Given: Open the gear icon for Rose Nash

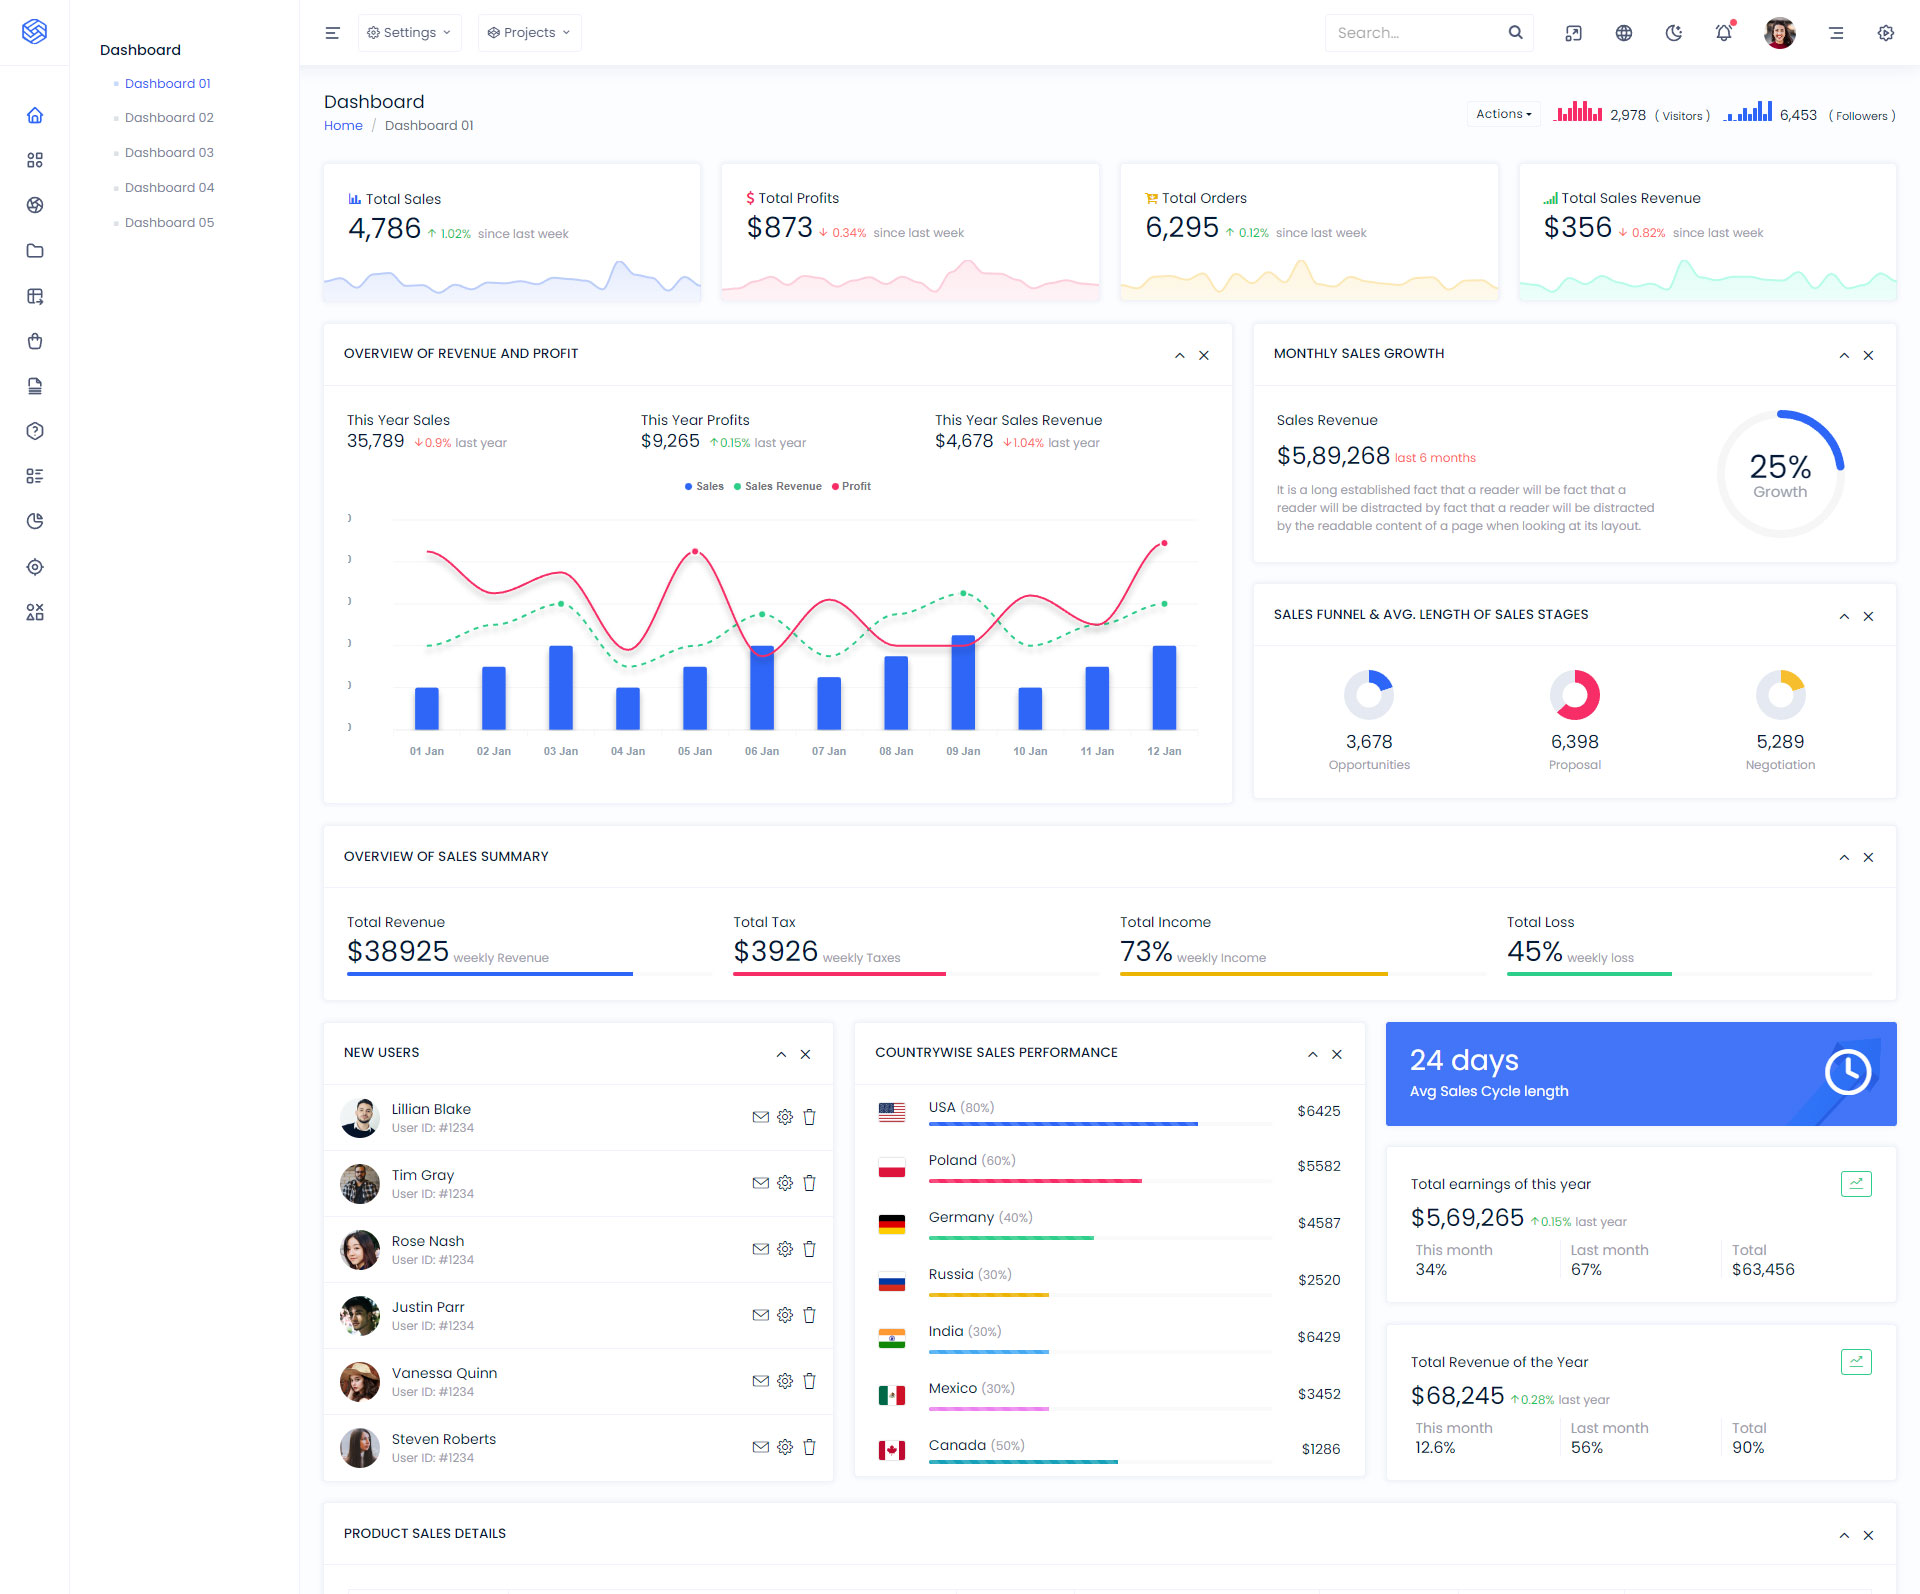Looking at the screenshot, I should pos(785,1249).
